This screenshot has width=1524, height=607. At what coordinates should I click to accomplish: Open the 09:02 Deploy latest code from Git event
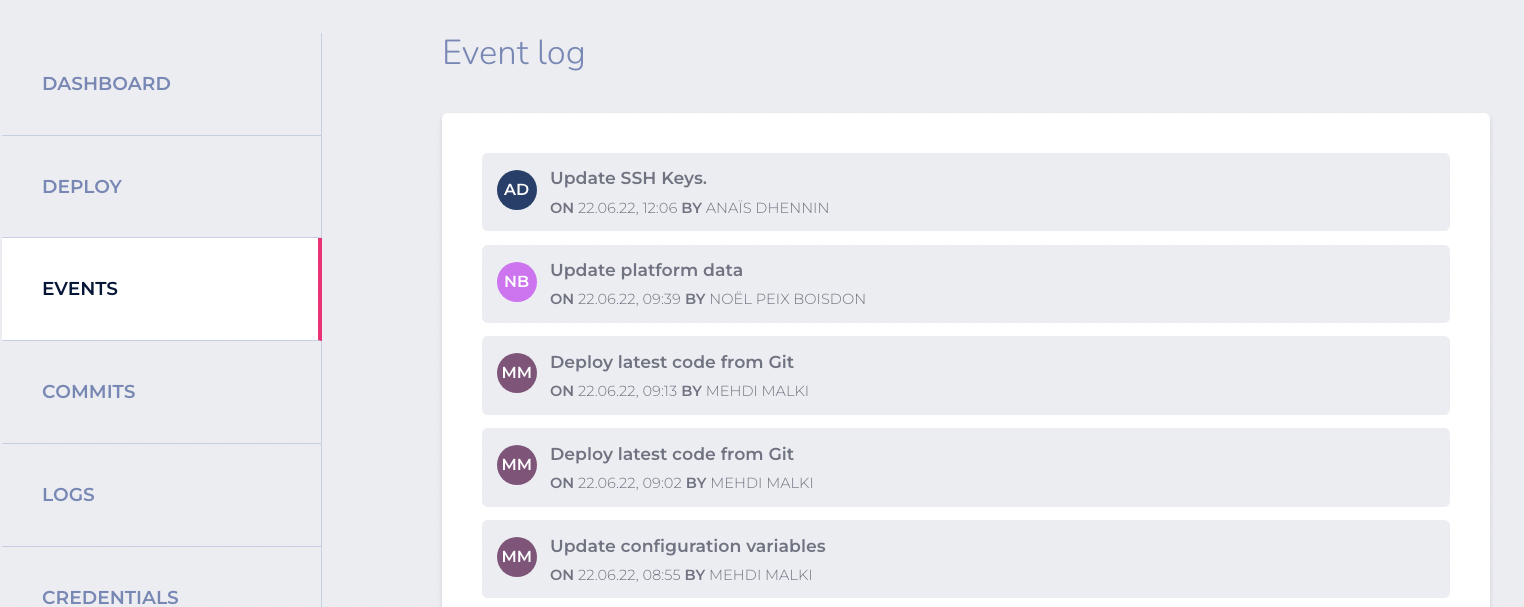965,467
